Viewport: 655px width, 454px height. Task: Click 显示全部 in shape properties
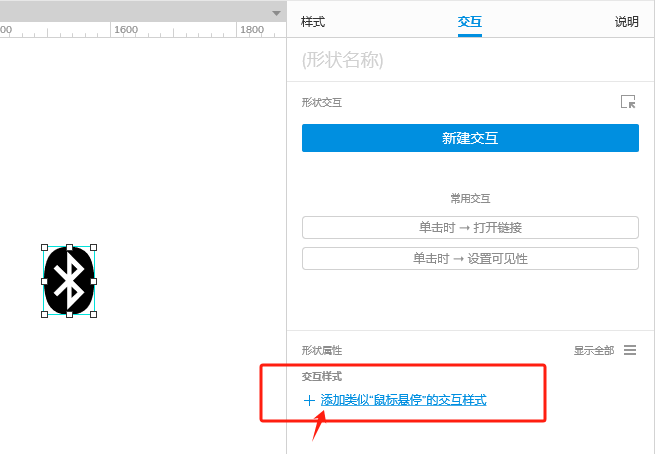click(x=594, y=350)
